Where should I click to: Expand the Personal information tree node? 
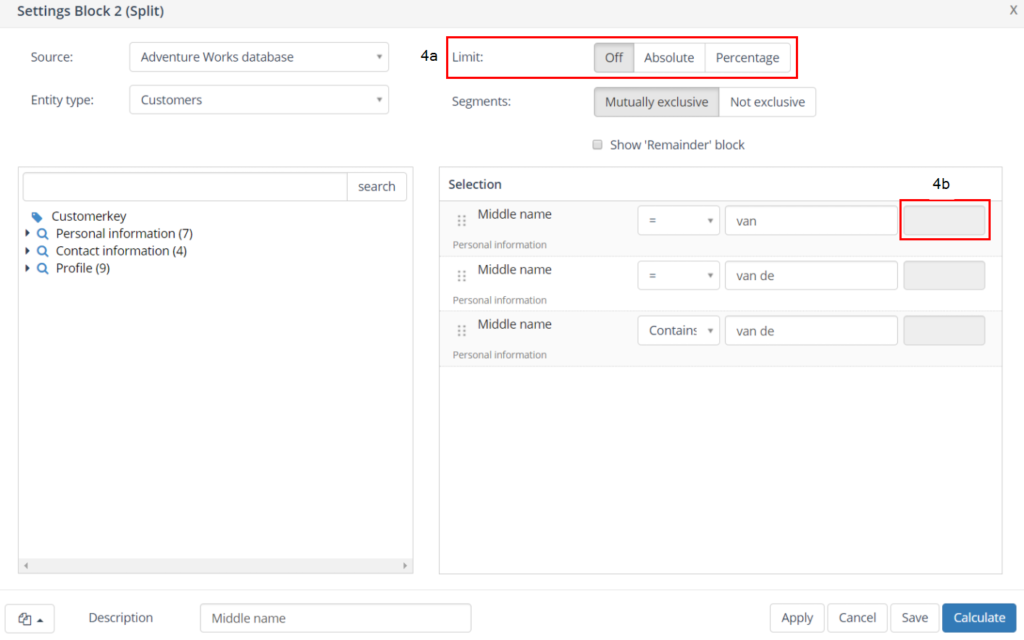28,234
